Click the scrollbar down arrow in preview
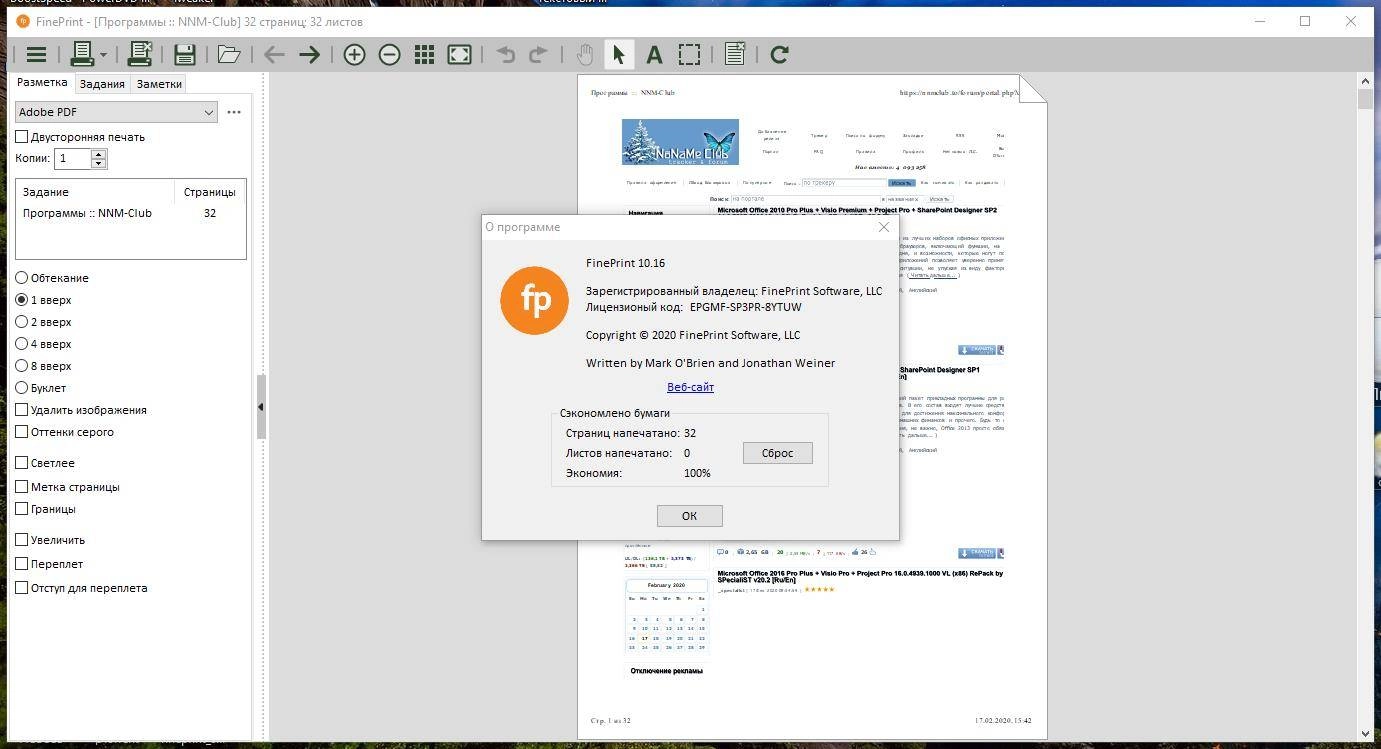This screenshot has width=1381, height=749. (1365, 733)
